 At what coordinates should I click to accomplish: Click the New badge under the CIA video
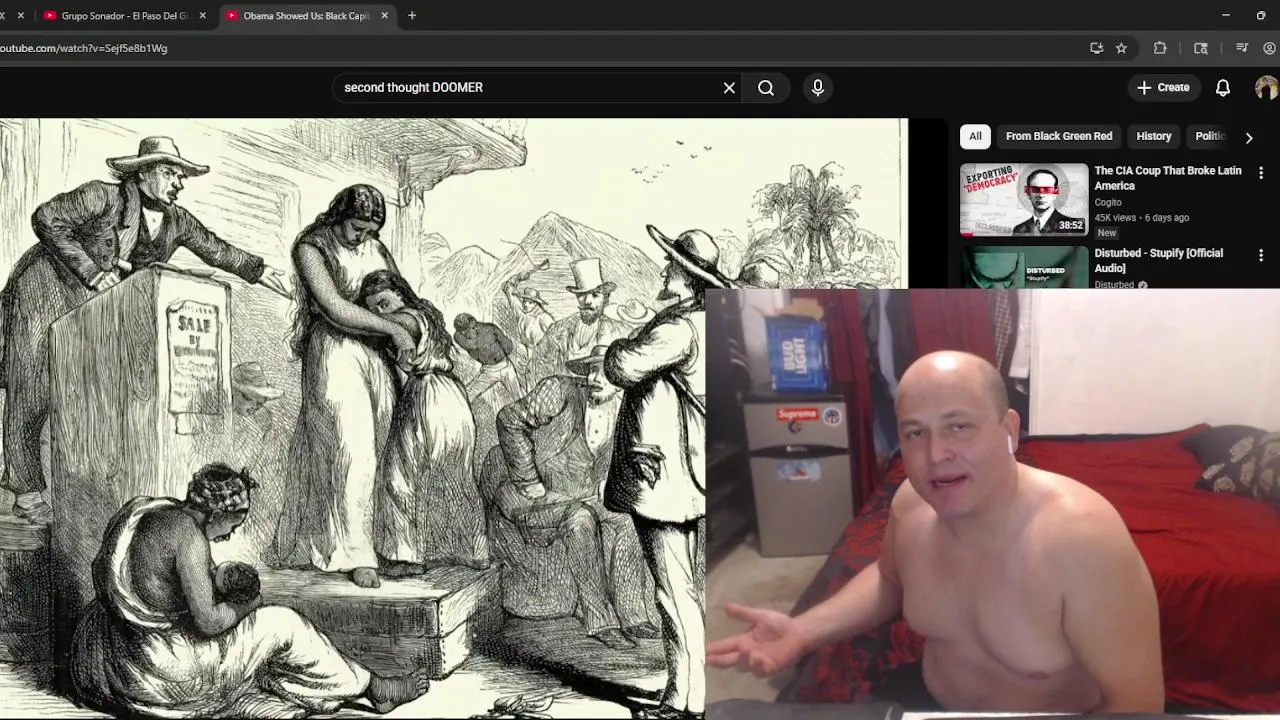coord(1106,233)
